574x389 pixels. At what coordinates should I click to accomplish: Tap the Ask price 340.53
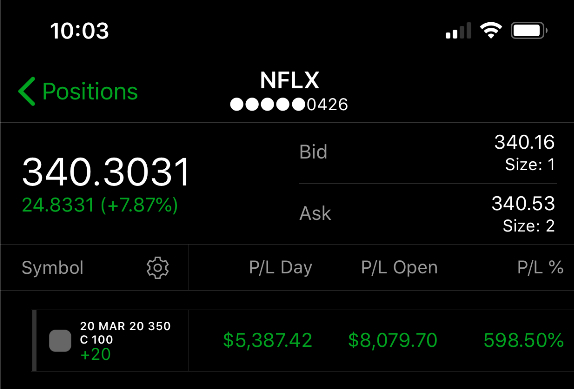523,203
